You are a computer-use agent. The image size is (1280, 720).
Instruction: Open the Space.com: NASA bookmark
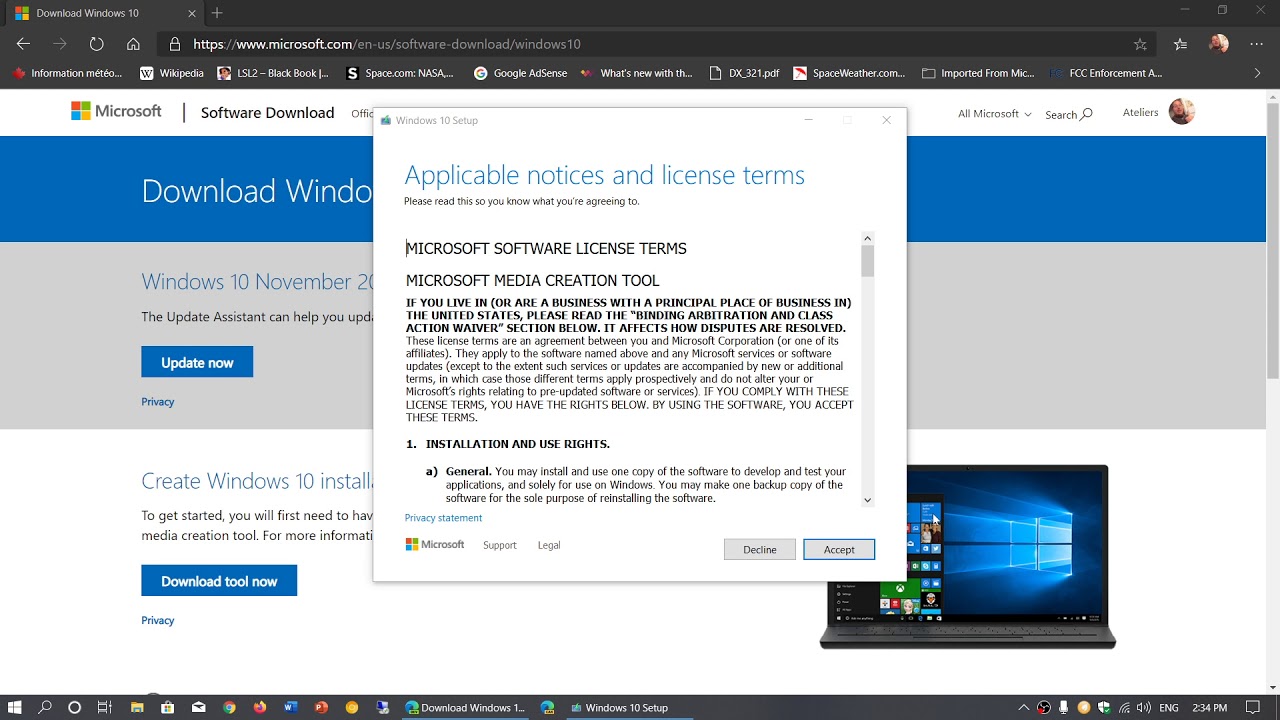point(400,73)
